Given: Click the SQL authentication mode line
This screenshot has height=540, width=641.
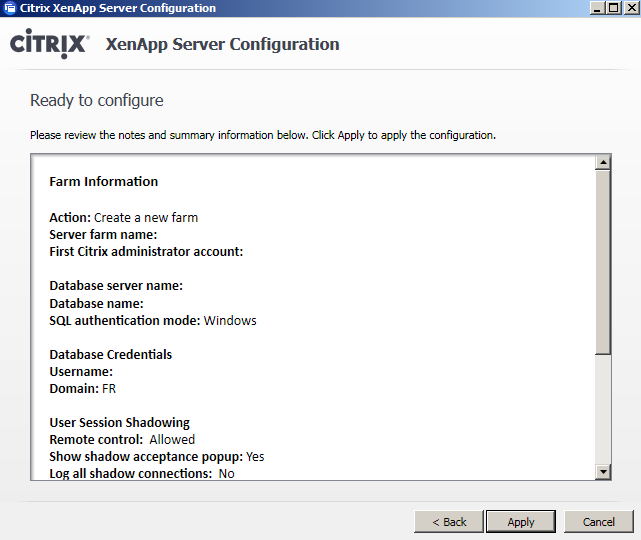Looking at the screenshot, I should coord(153,320).
